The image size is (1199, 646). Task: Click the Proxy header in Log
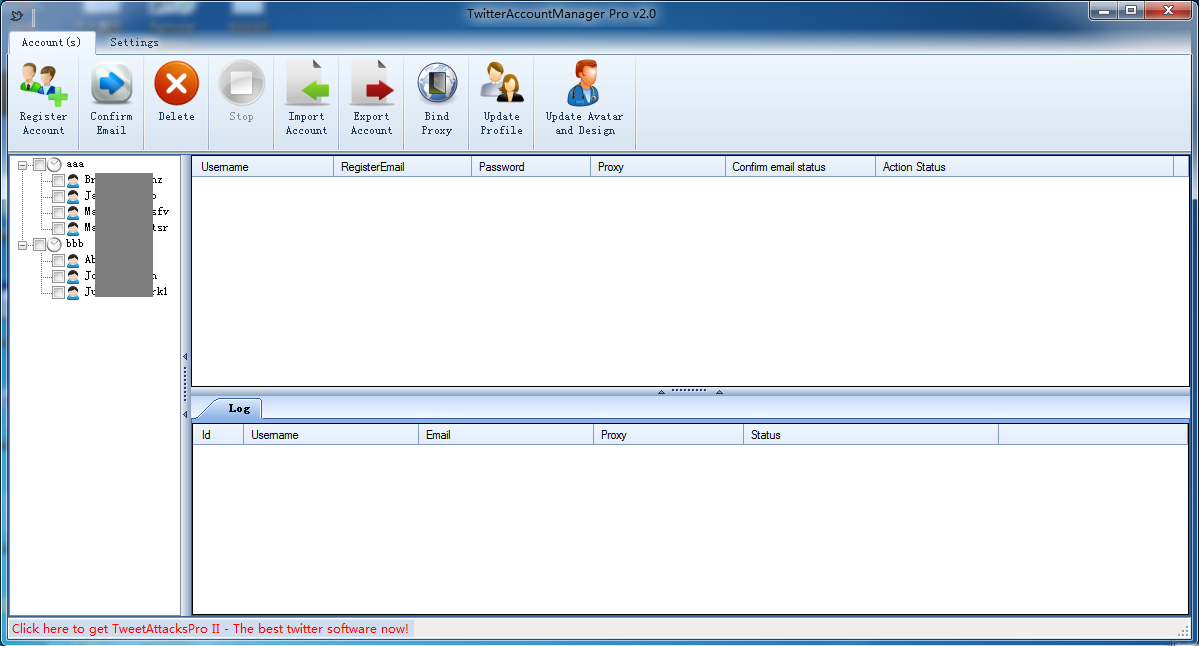tap(668, 435)
